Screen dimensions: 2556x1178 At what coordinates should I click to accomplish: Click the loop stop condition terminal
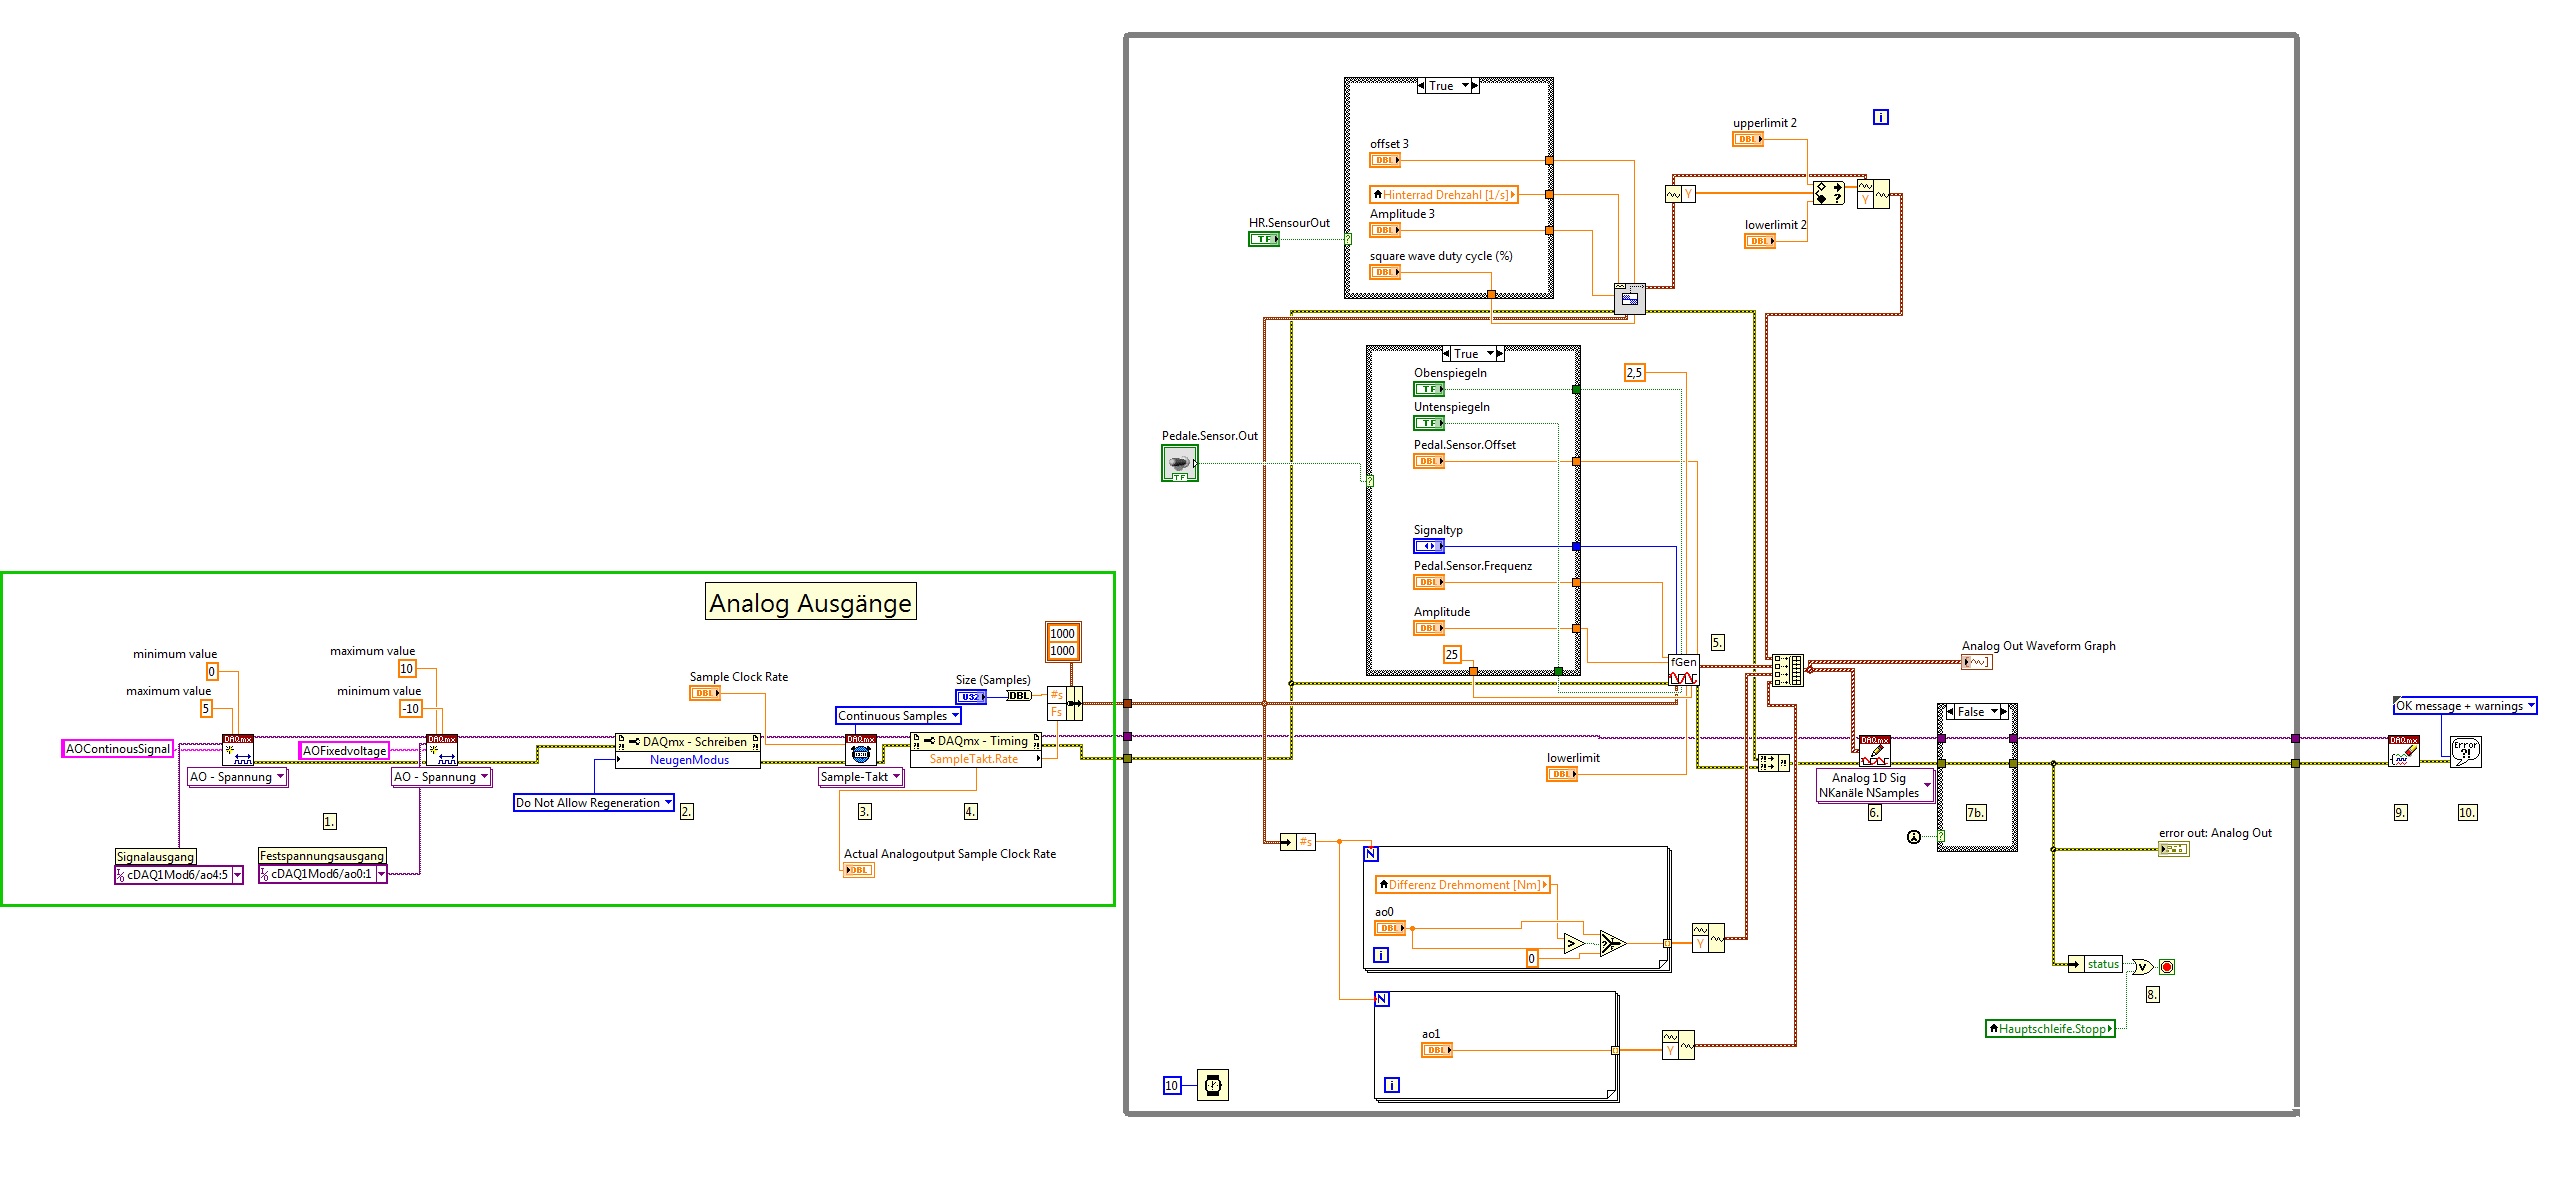(2167, 966)
